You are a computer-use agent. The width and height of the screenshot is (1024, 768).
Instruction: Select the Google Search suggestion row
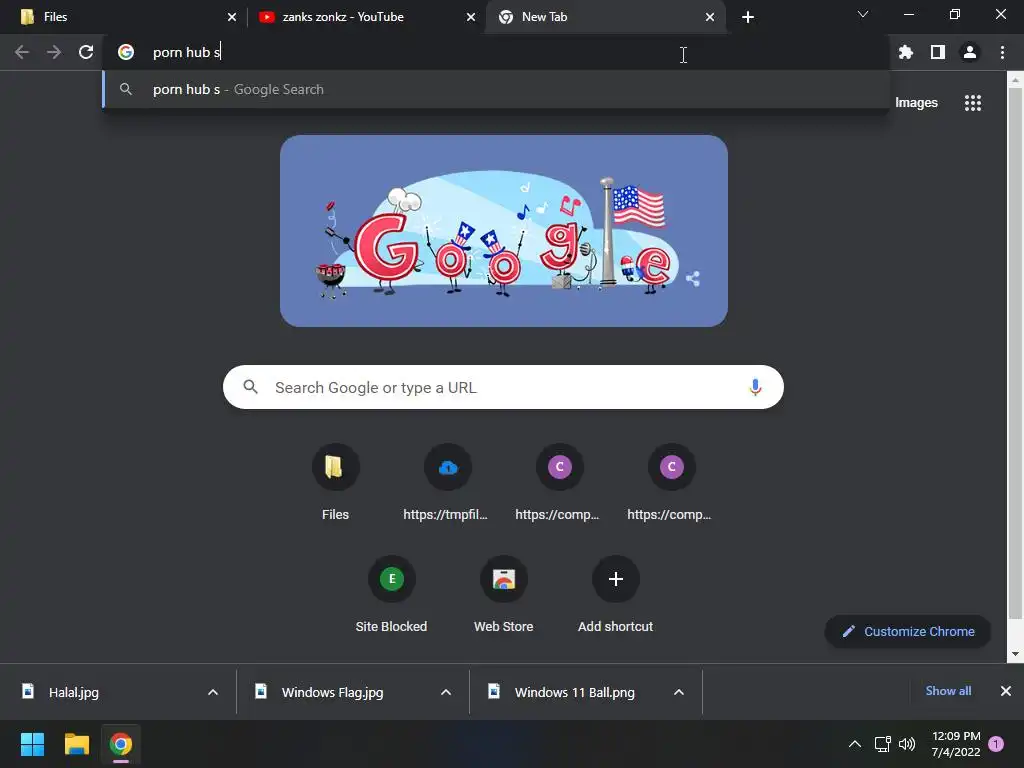(496, 89)
